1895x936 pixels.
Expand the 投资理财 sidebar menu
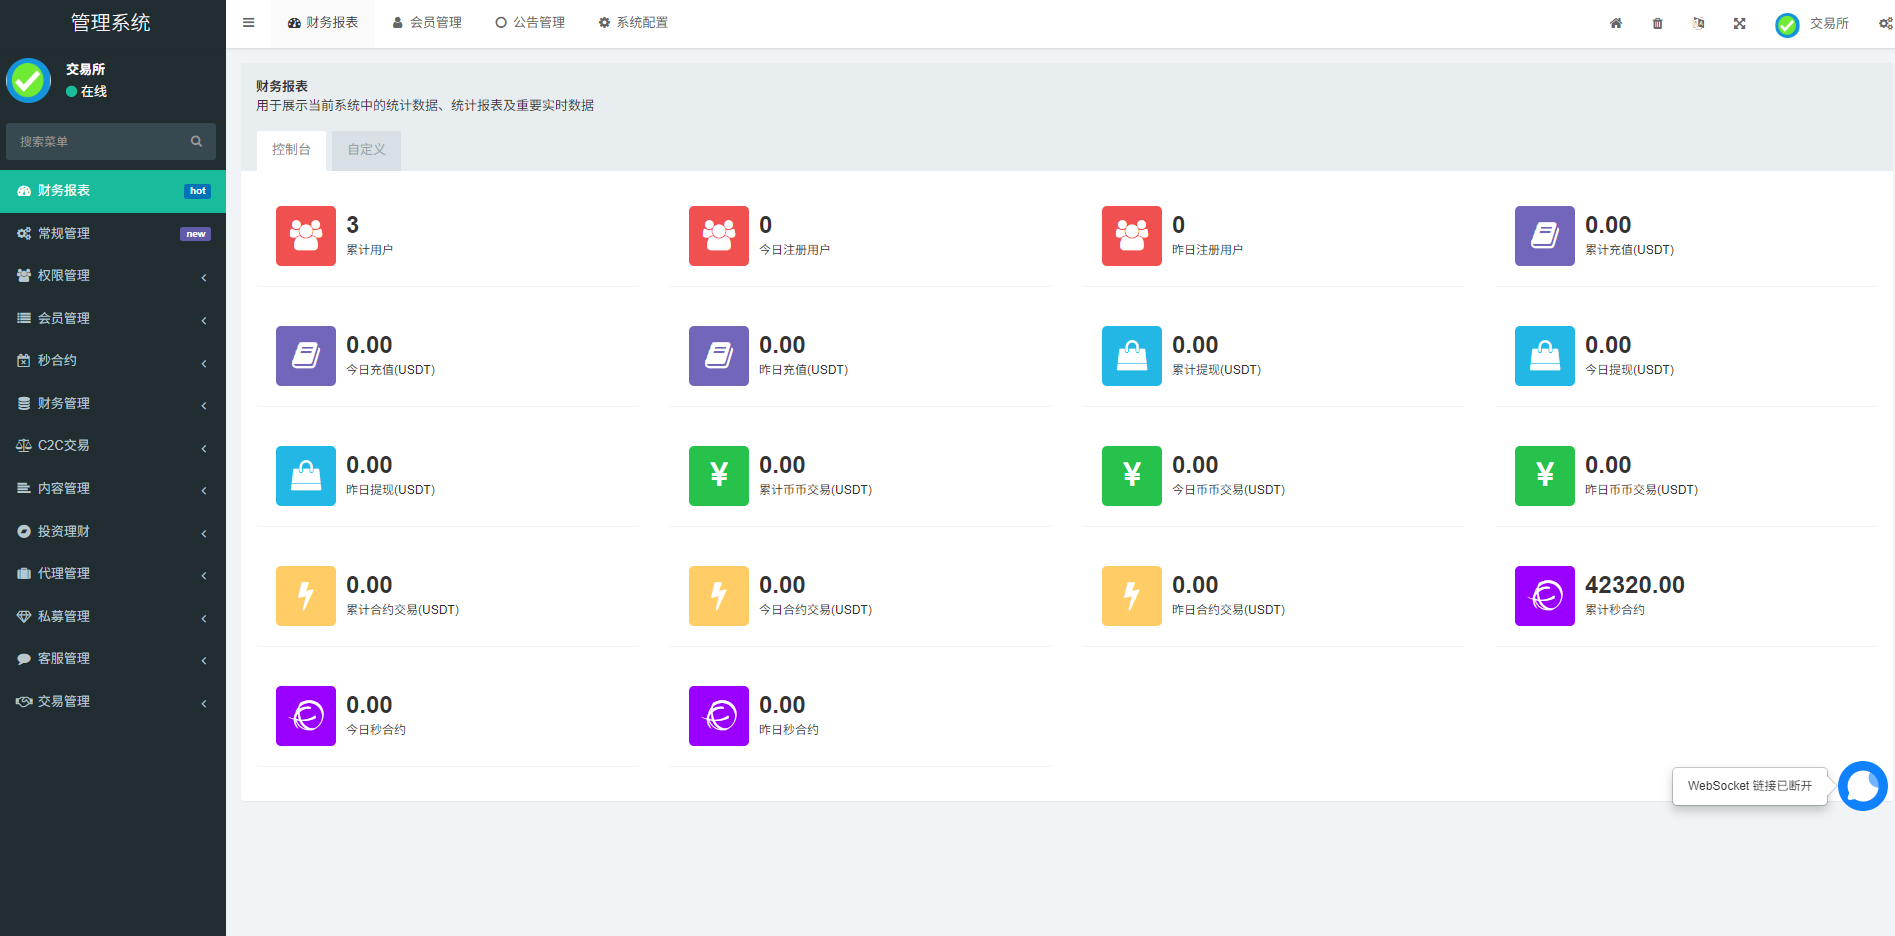[x=113, y=531]
